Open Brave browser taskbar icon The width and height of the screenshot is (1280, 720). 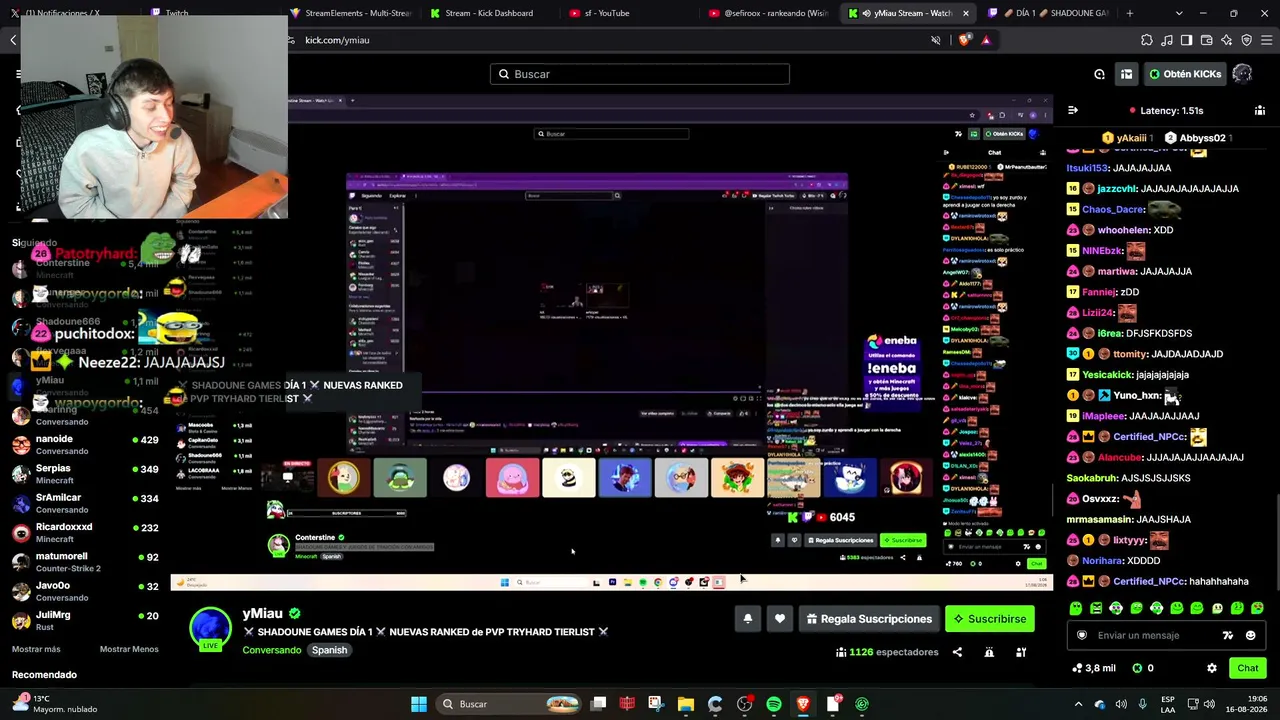803,704
